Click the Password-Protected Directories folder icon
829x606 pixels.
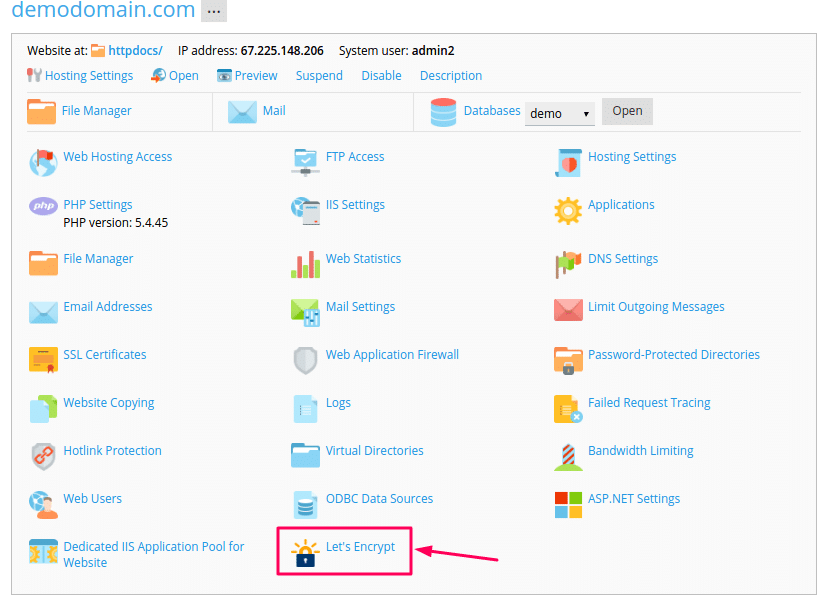tap(568, 361)
